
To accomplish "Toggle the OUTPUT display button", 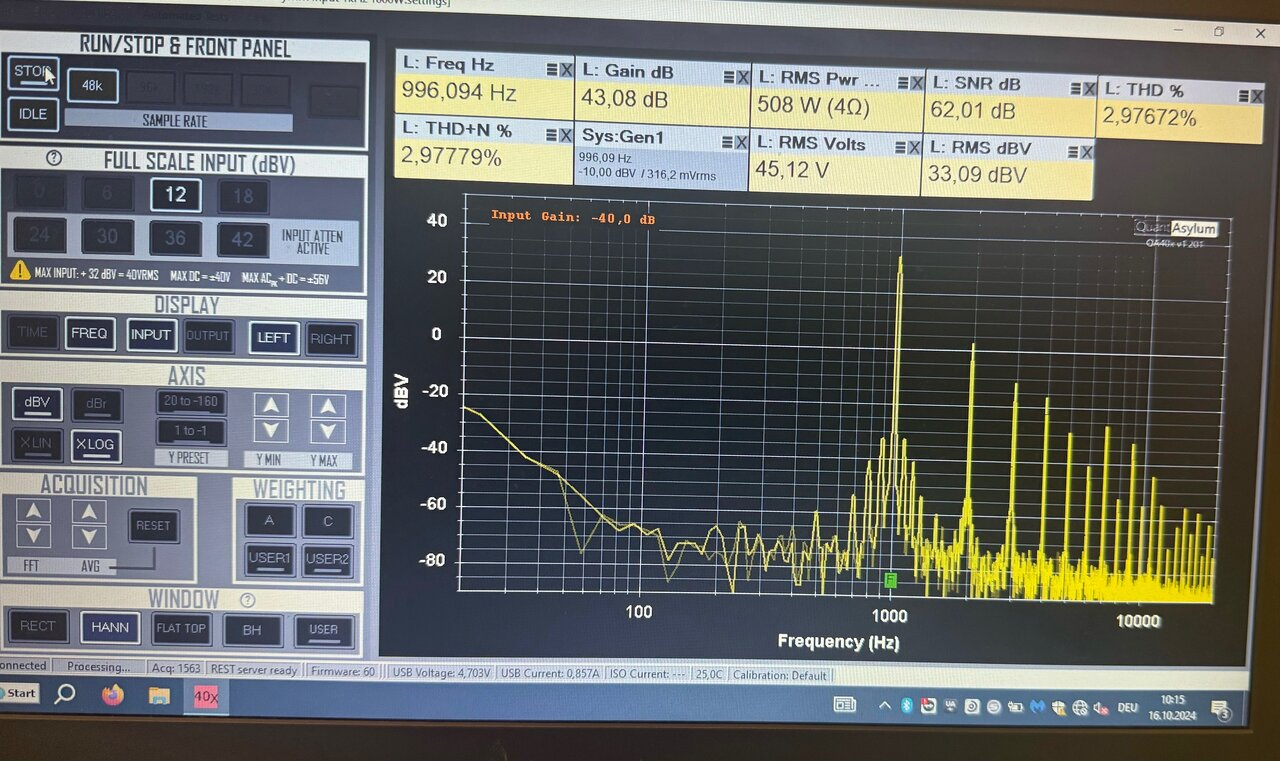I will [208, 336].
